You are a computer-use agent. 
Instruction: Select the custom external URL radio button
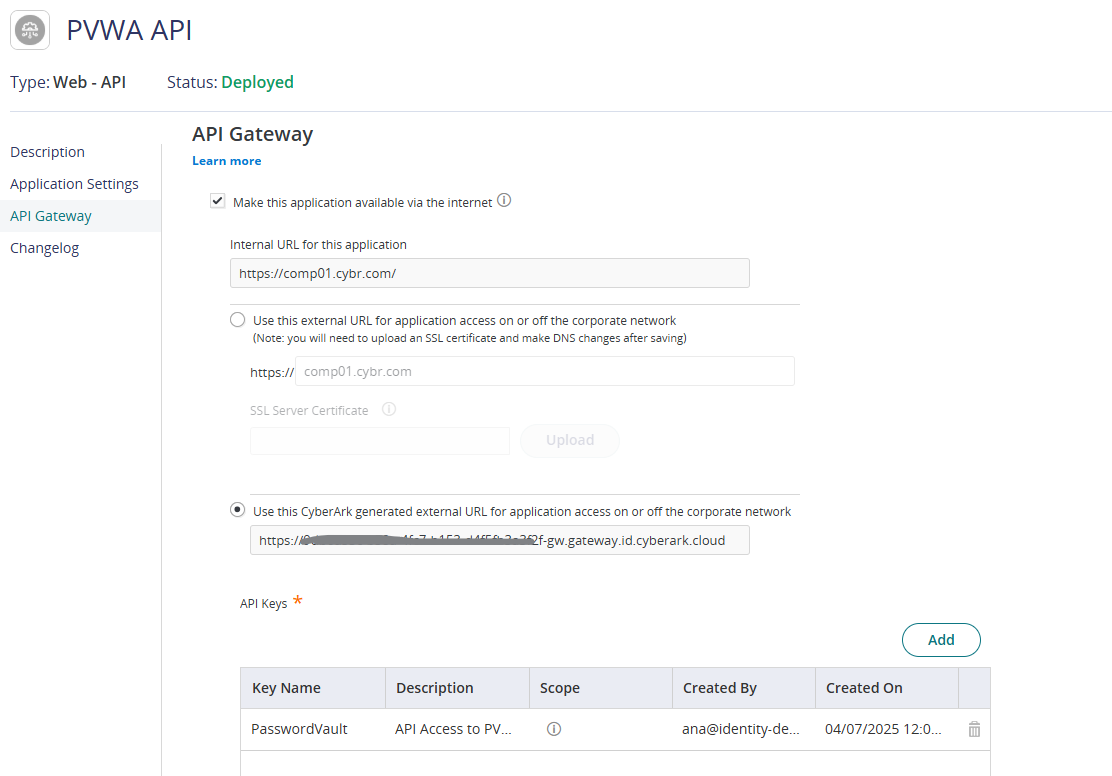click(x=237, y=319)
